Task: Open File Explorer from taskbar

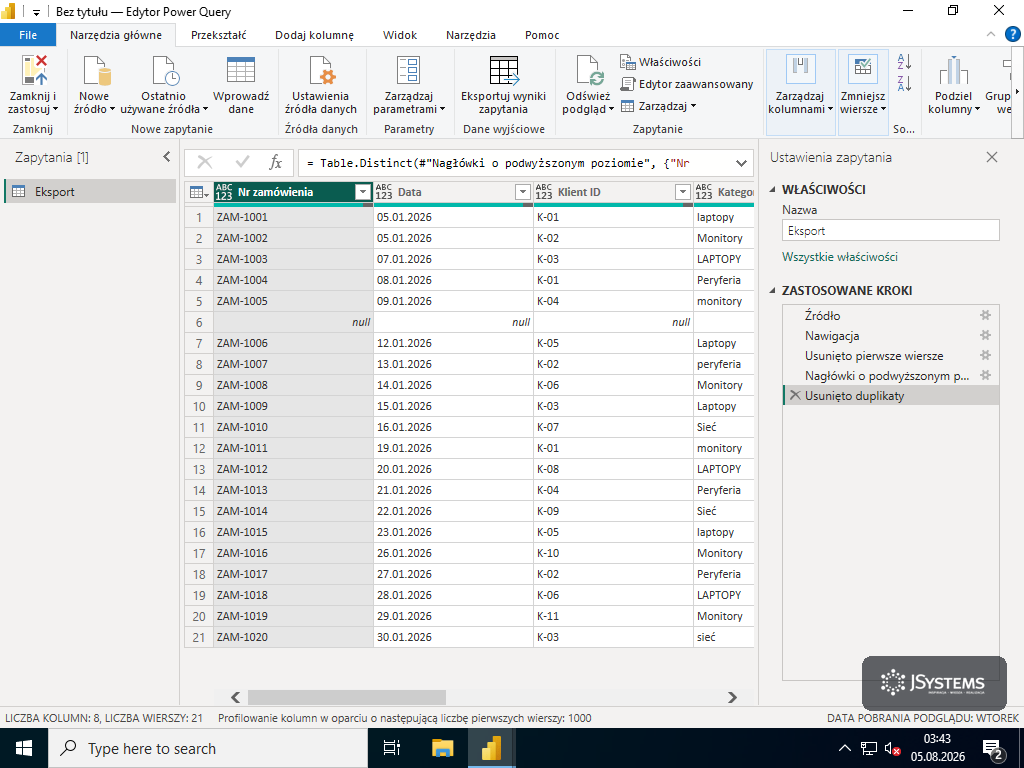Action: coord(443,748)
